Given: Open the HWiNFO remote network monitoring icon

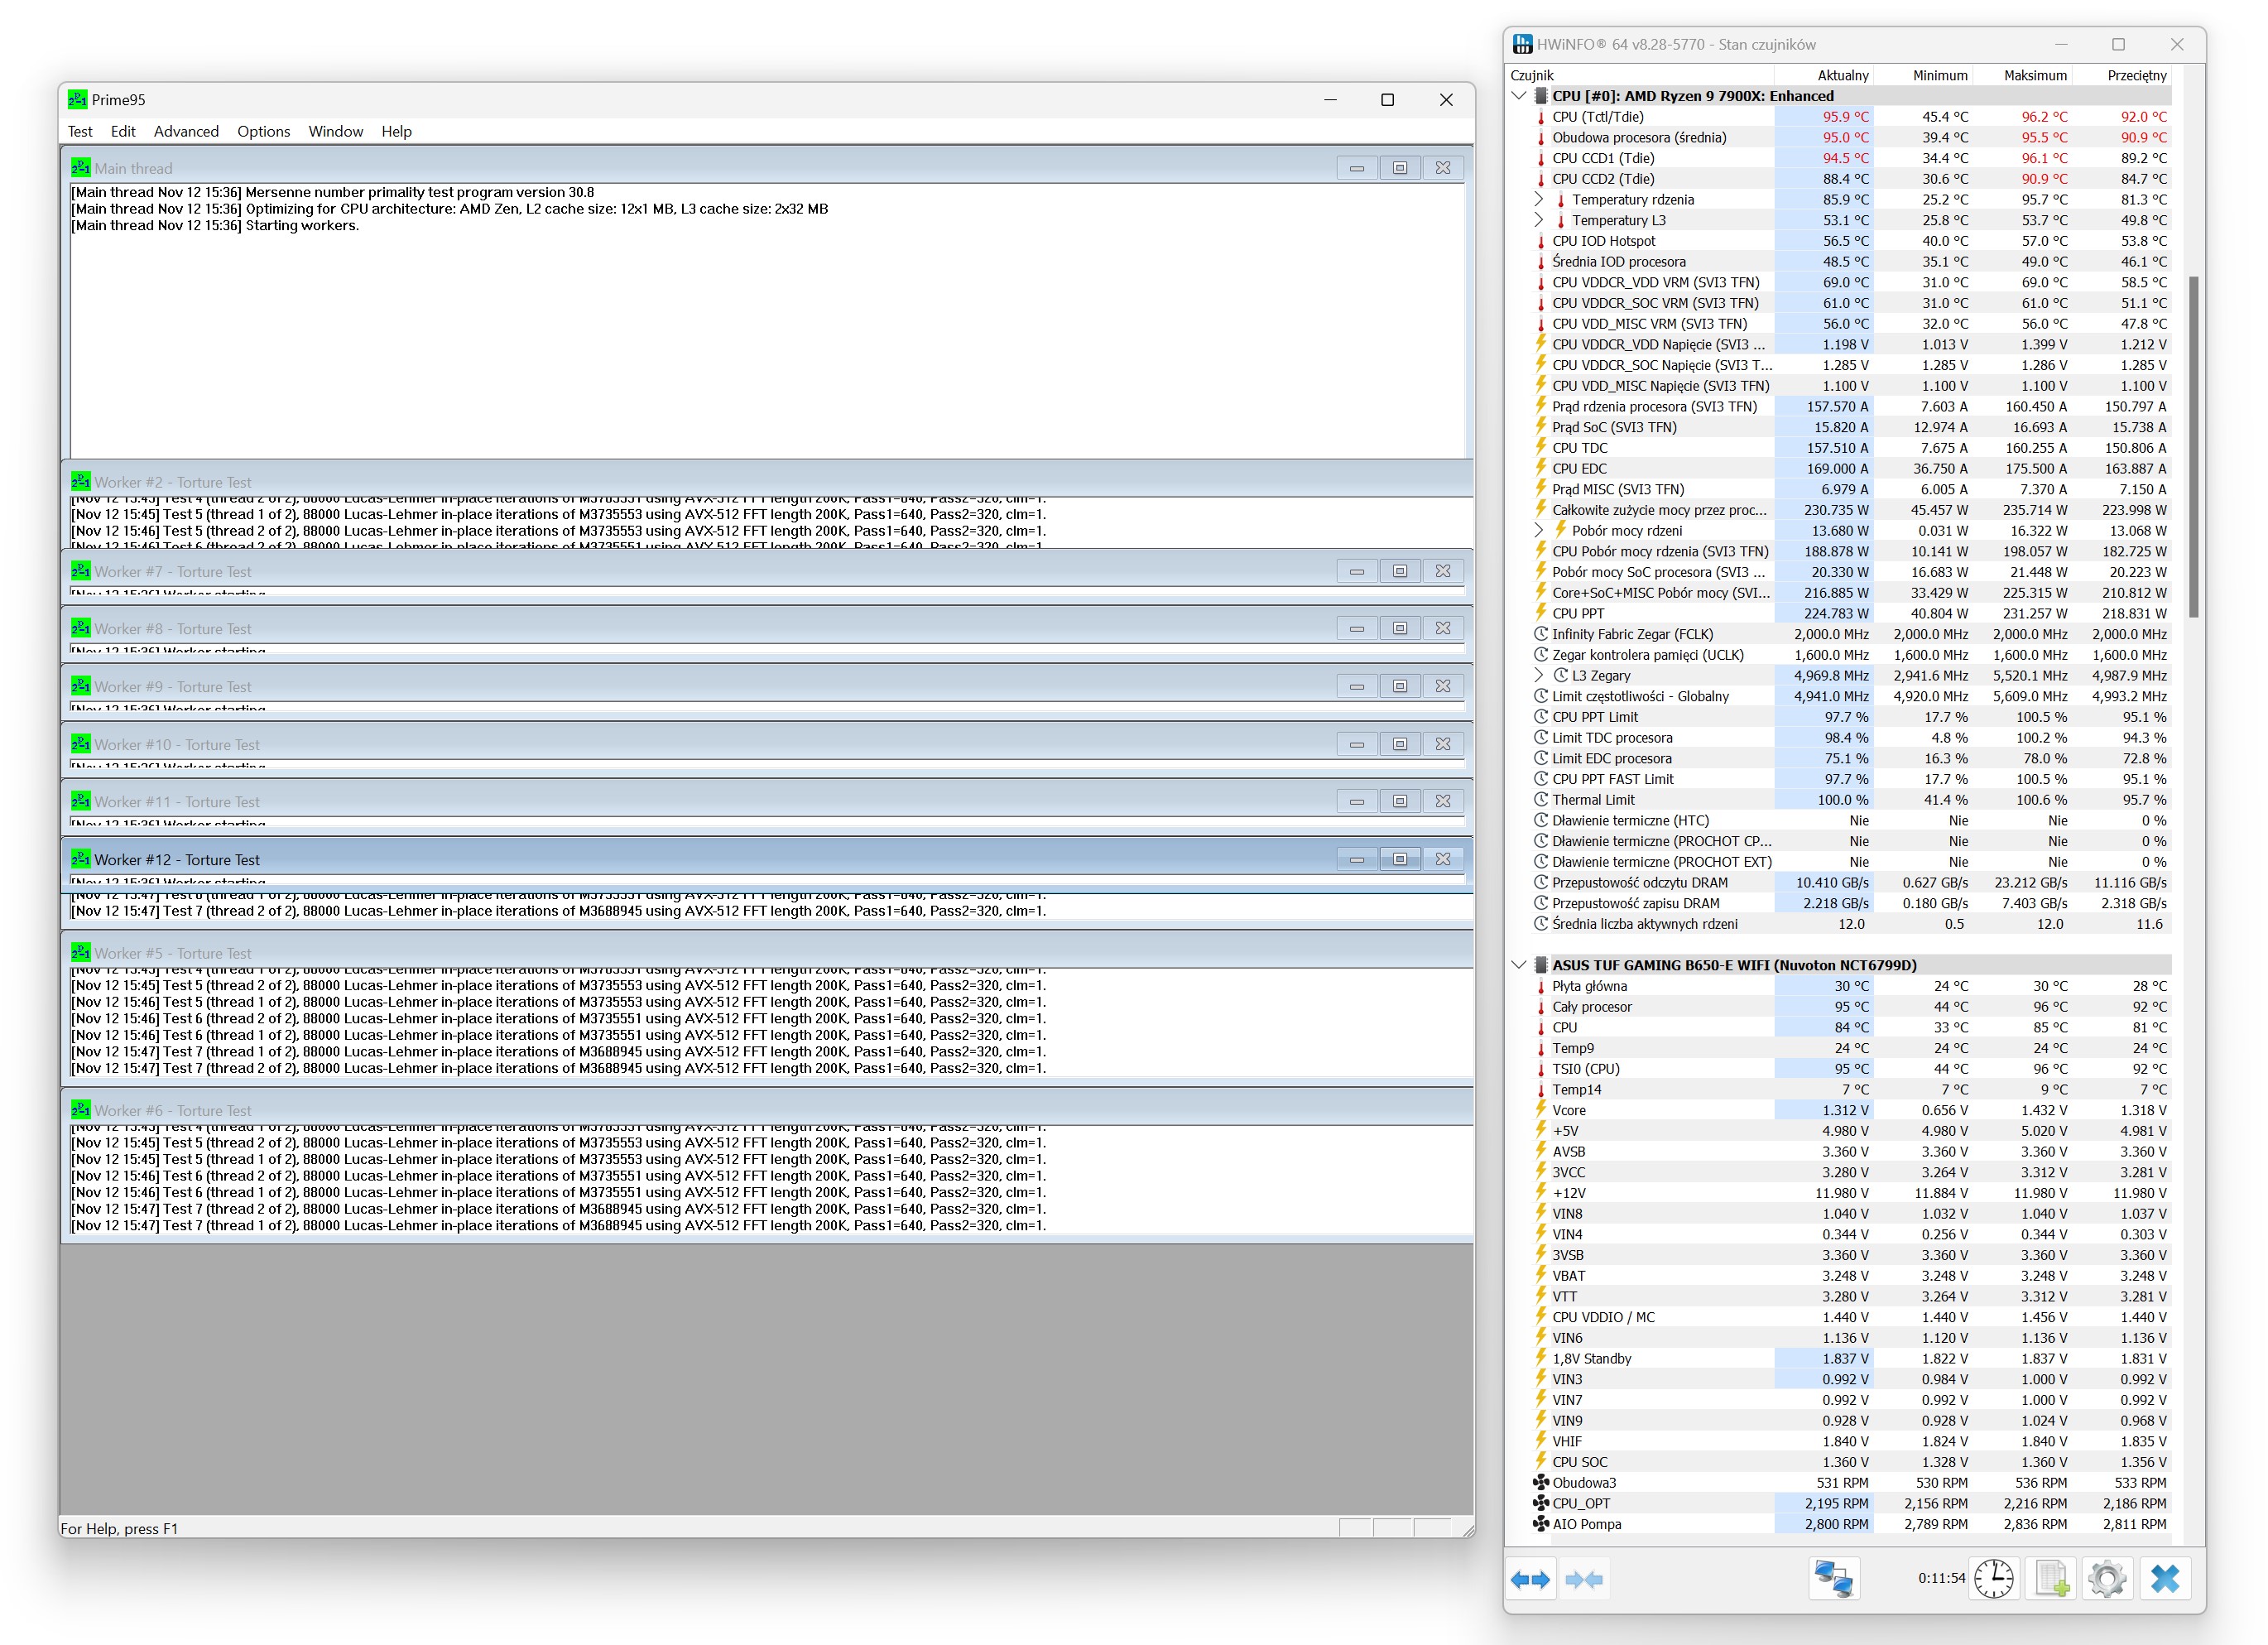Looking at the screenshot, I should point(1833,1579).
